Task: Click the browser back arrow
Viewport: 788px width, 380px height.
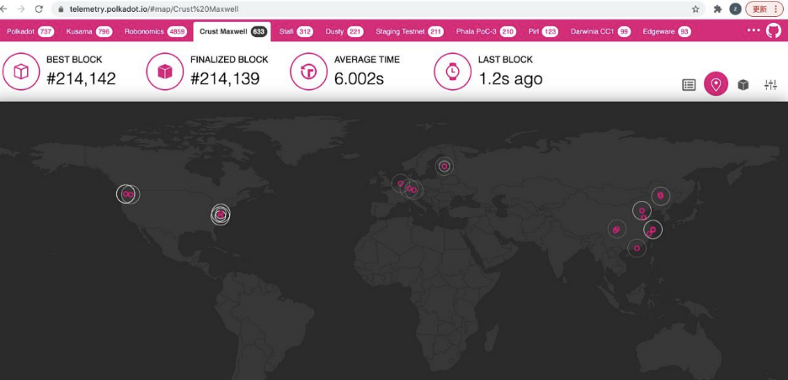Action: pos(4,9)
